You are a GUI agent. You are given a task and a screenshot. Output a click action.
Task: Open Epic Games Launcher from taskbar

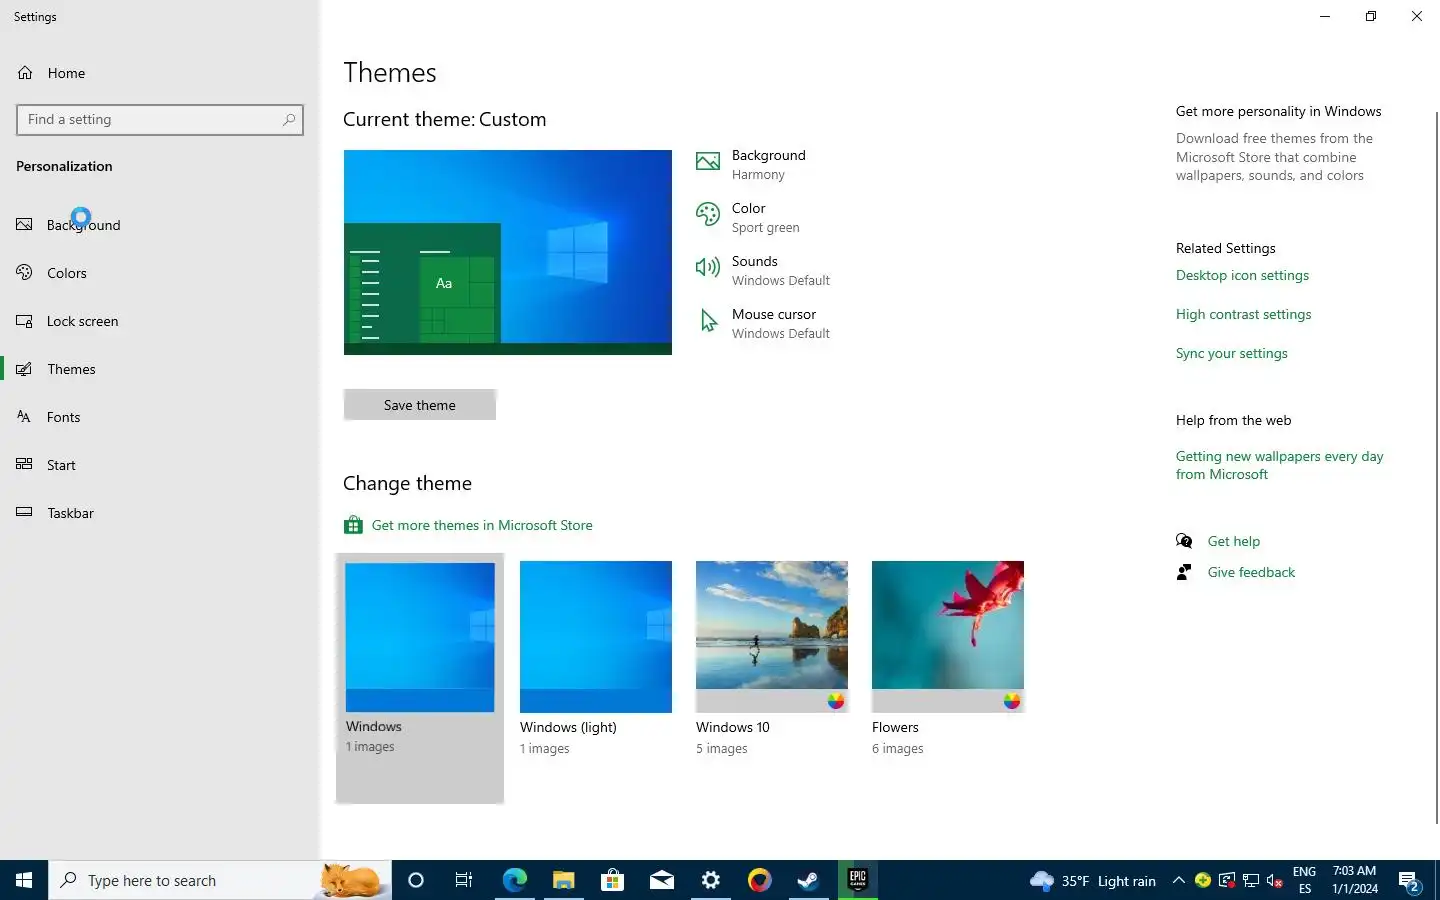(x=857, y=880)
